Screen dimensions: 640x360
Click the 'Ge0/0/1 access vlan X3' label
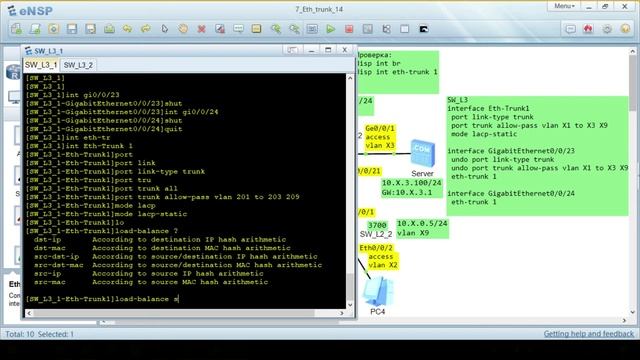click(x=380, y=137)
